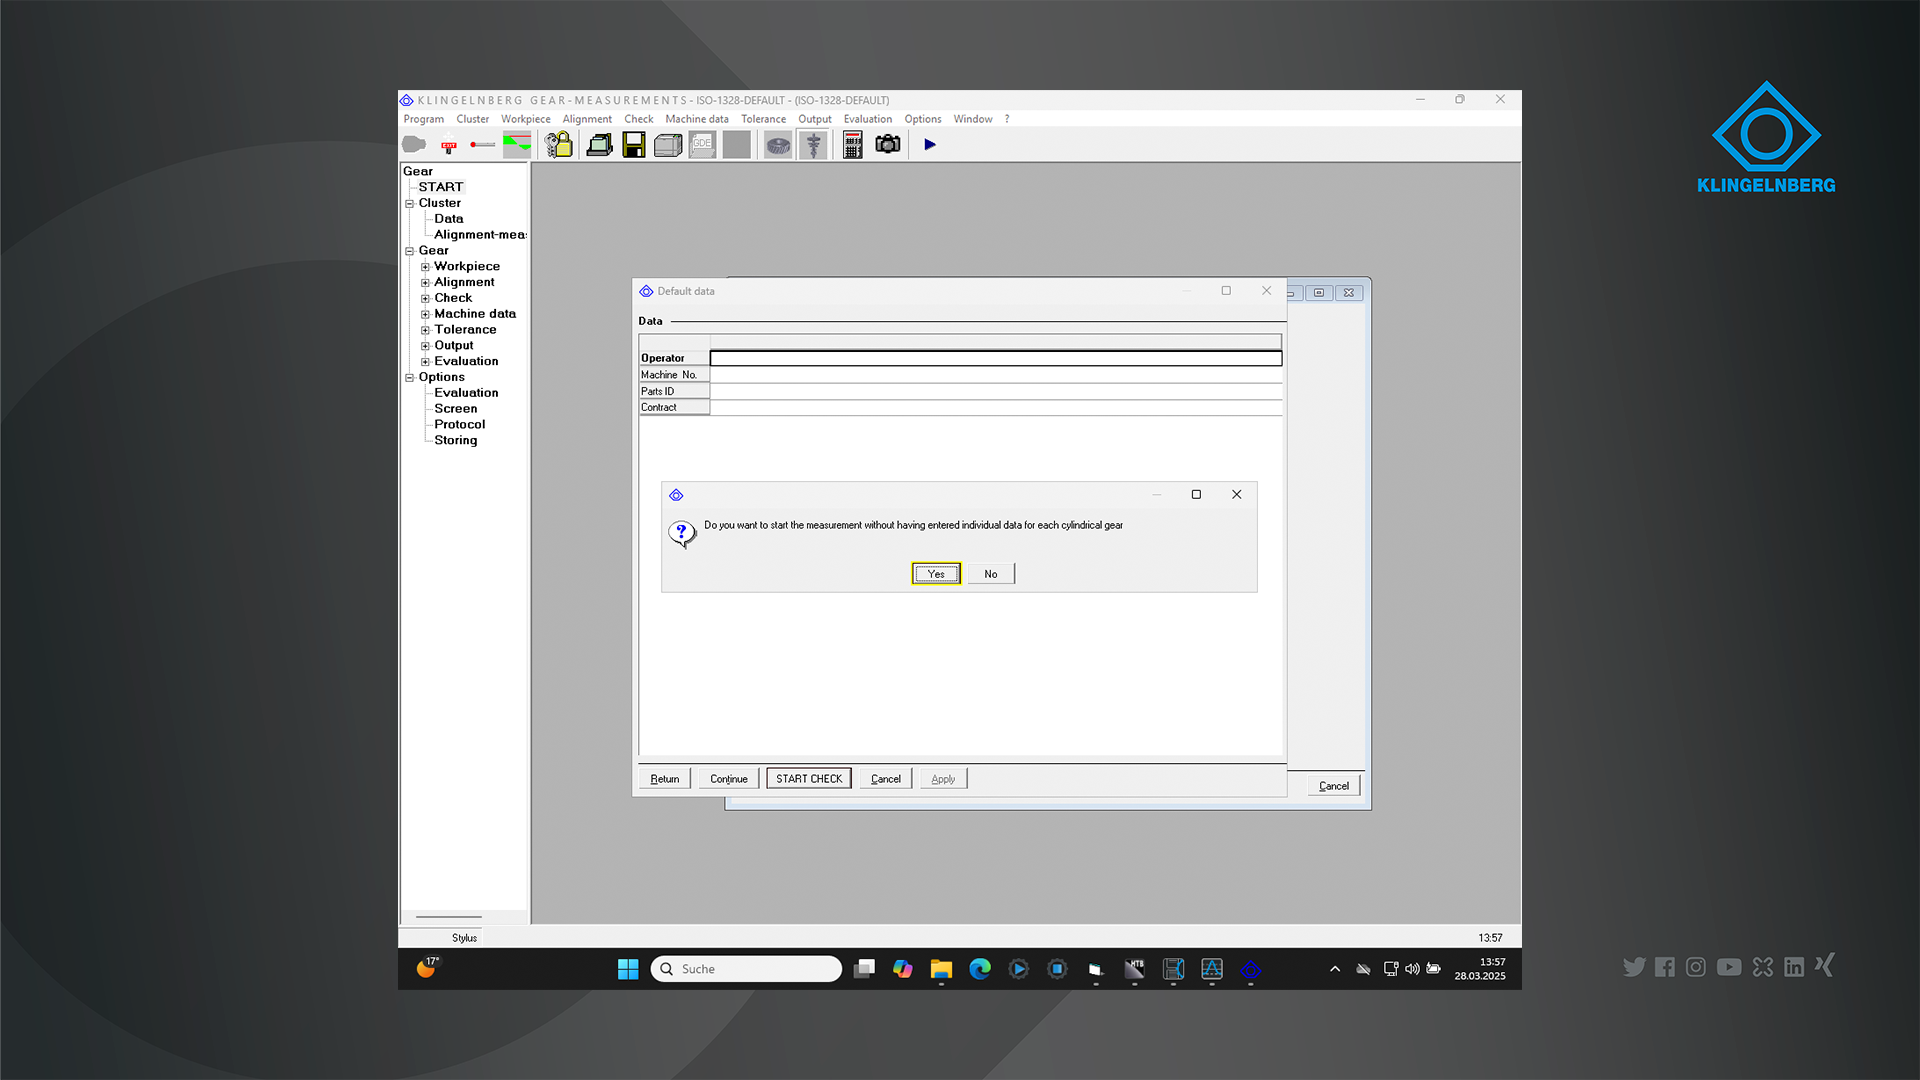Open the taskbar clock showing 28.03.2025

[x=1480, y=969]
